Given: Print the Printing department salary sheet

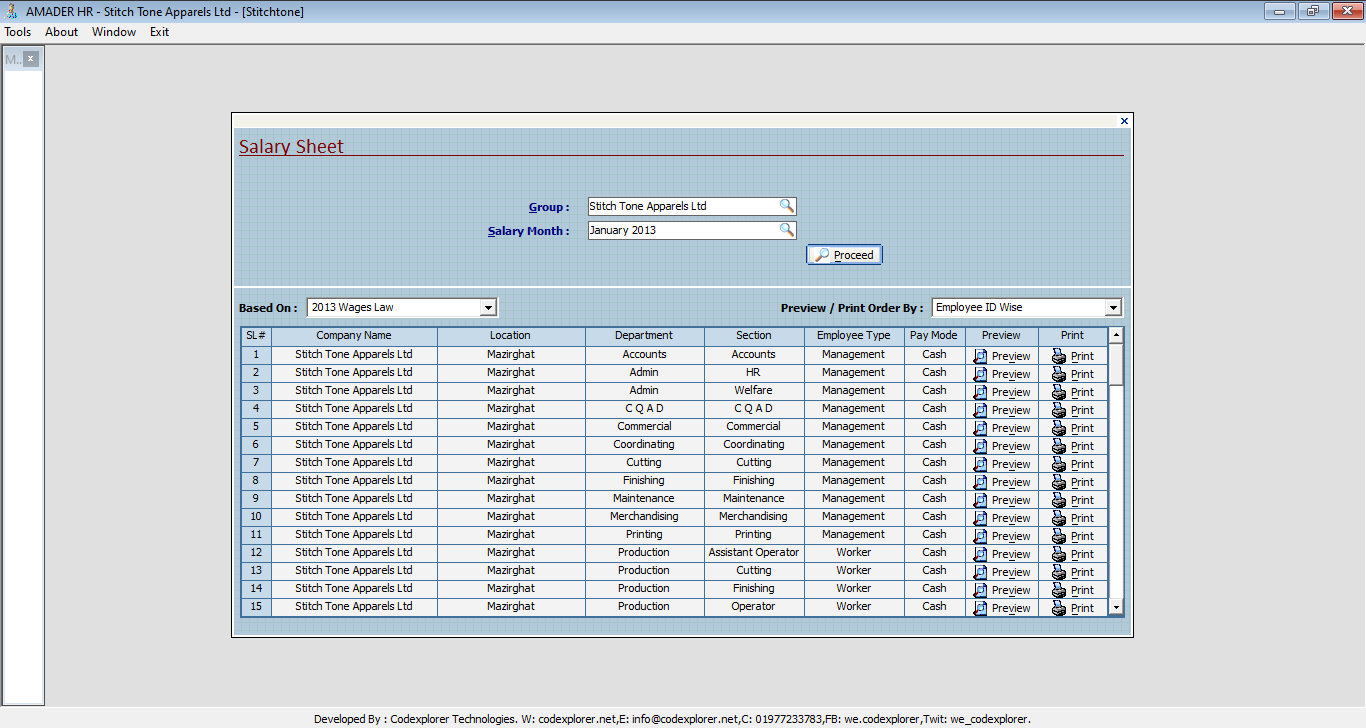Looking at the screenshot, I should point(1073,536).
